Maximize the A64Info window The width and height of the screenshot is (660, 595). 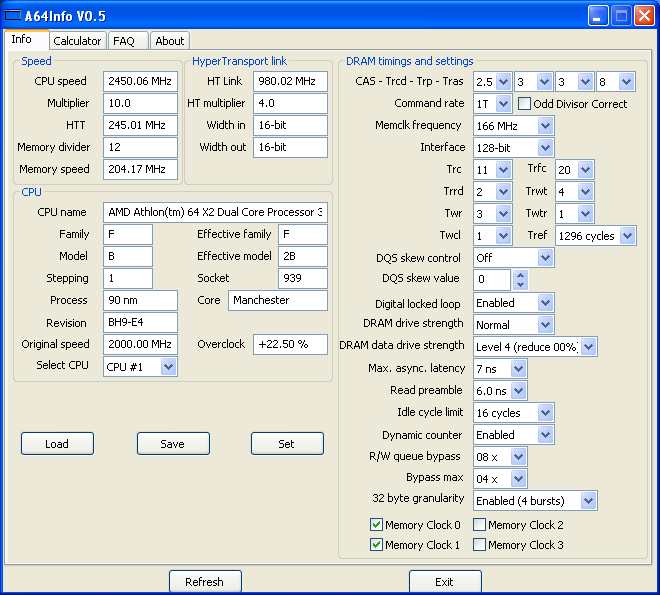[621, 15]
